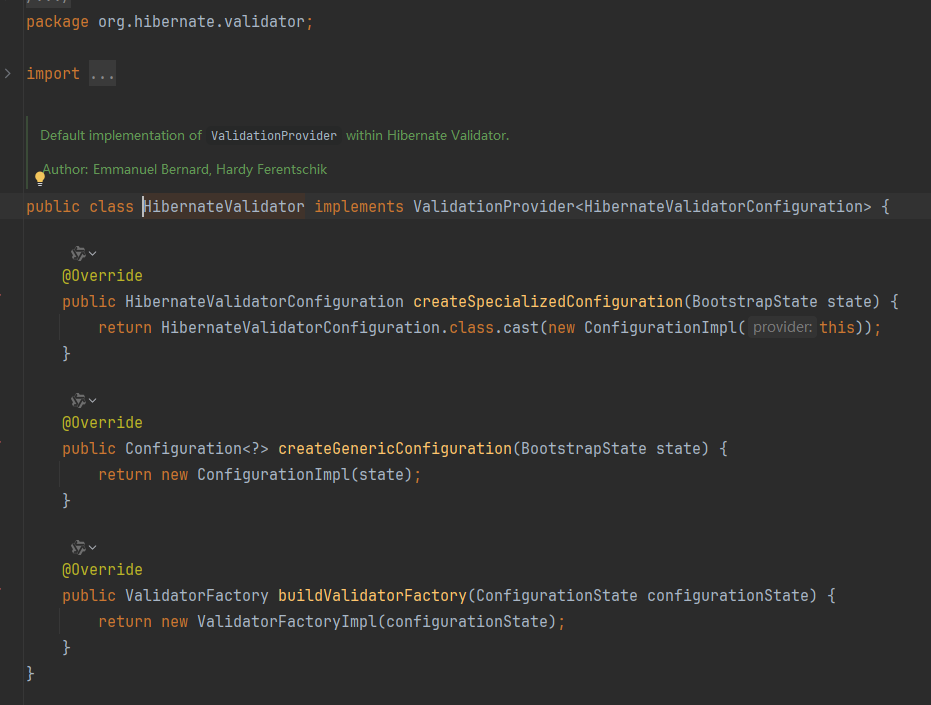Open the inlay hint dropdown above createSpecializedConfiguration
931x705 pixels.
coord(93,254)
